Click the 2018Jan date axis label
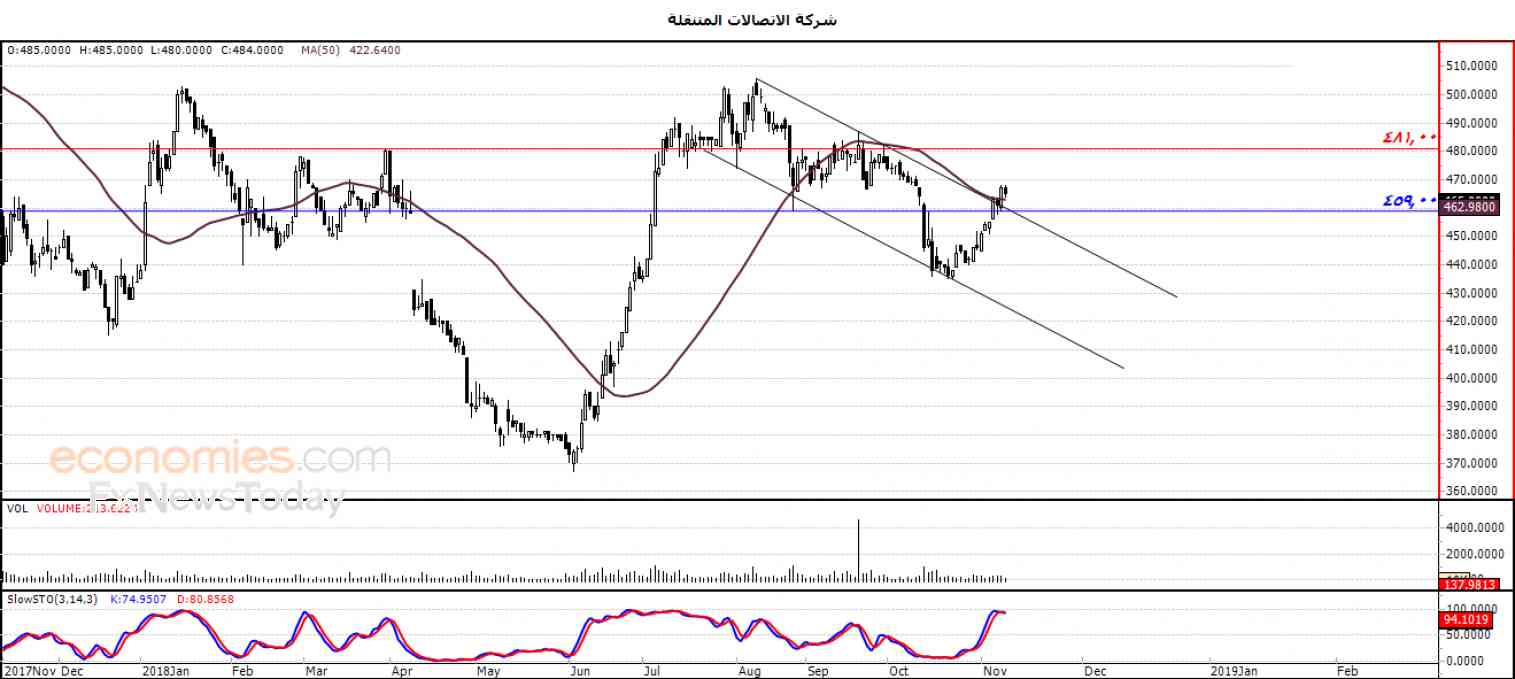The height and width of the screenshot is (679, 1515). coord(166,671)
